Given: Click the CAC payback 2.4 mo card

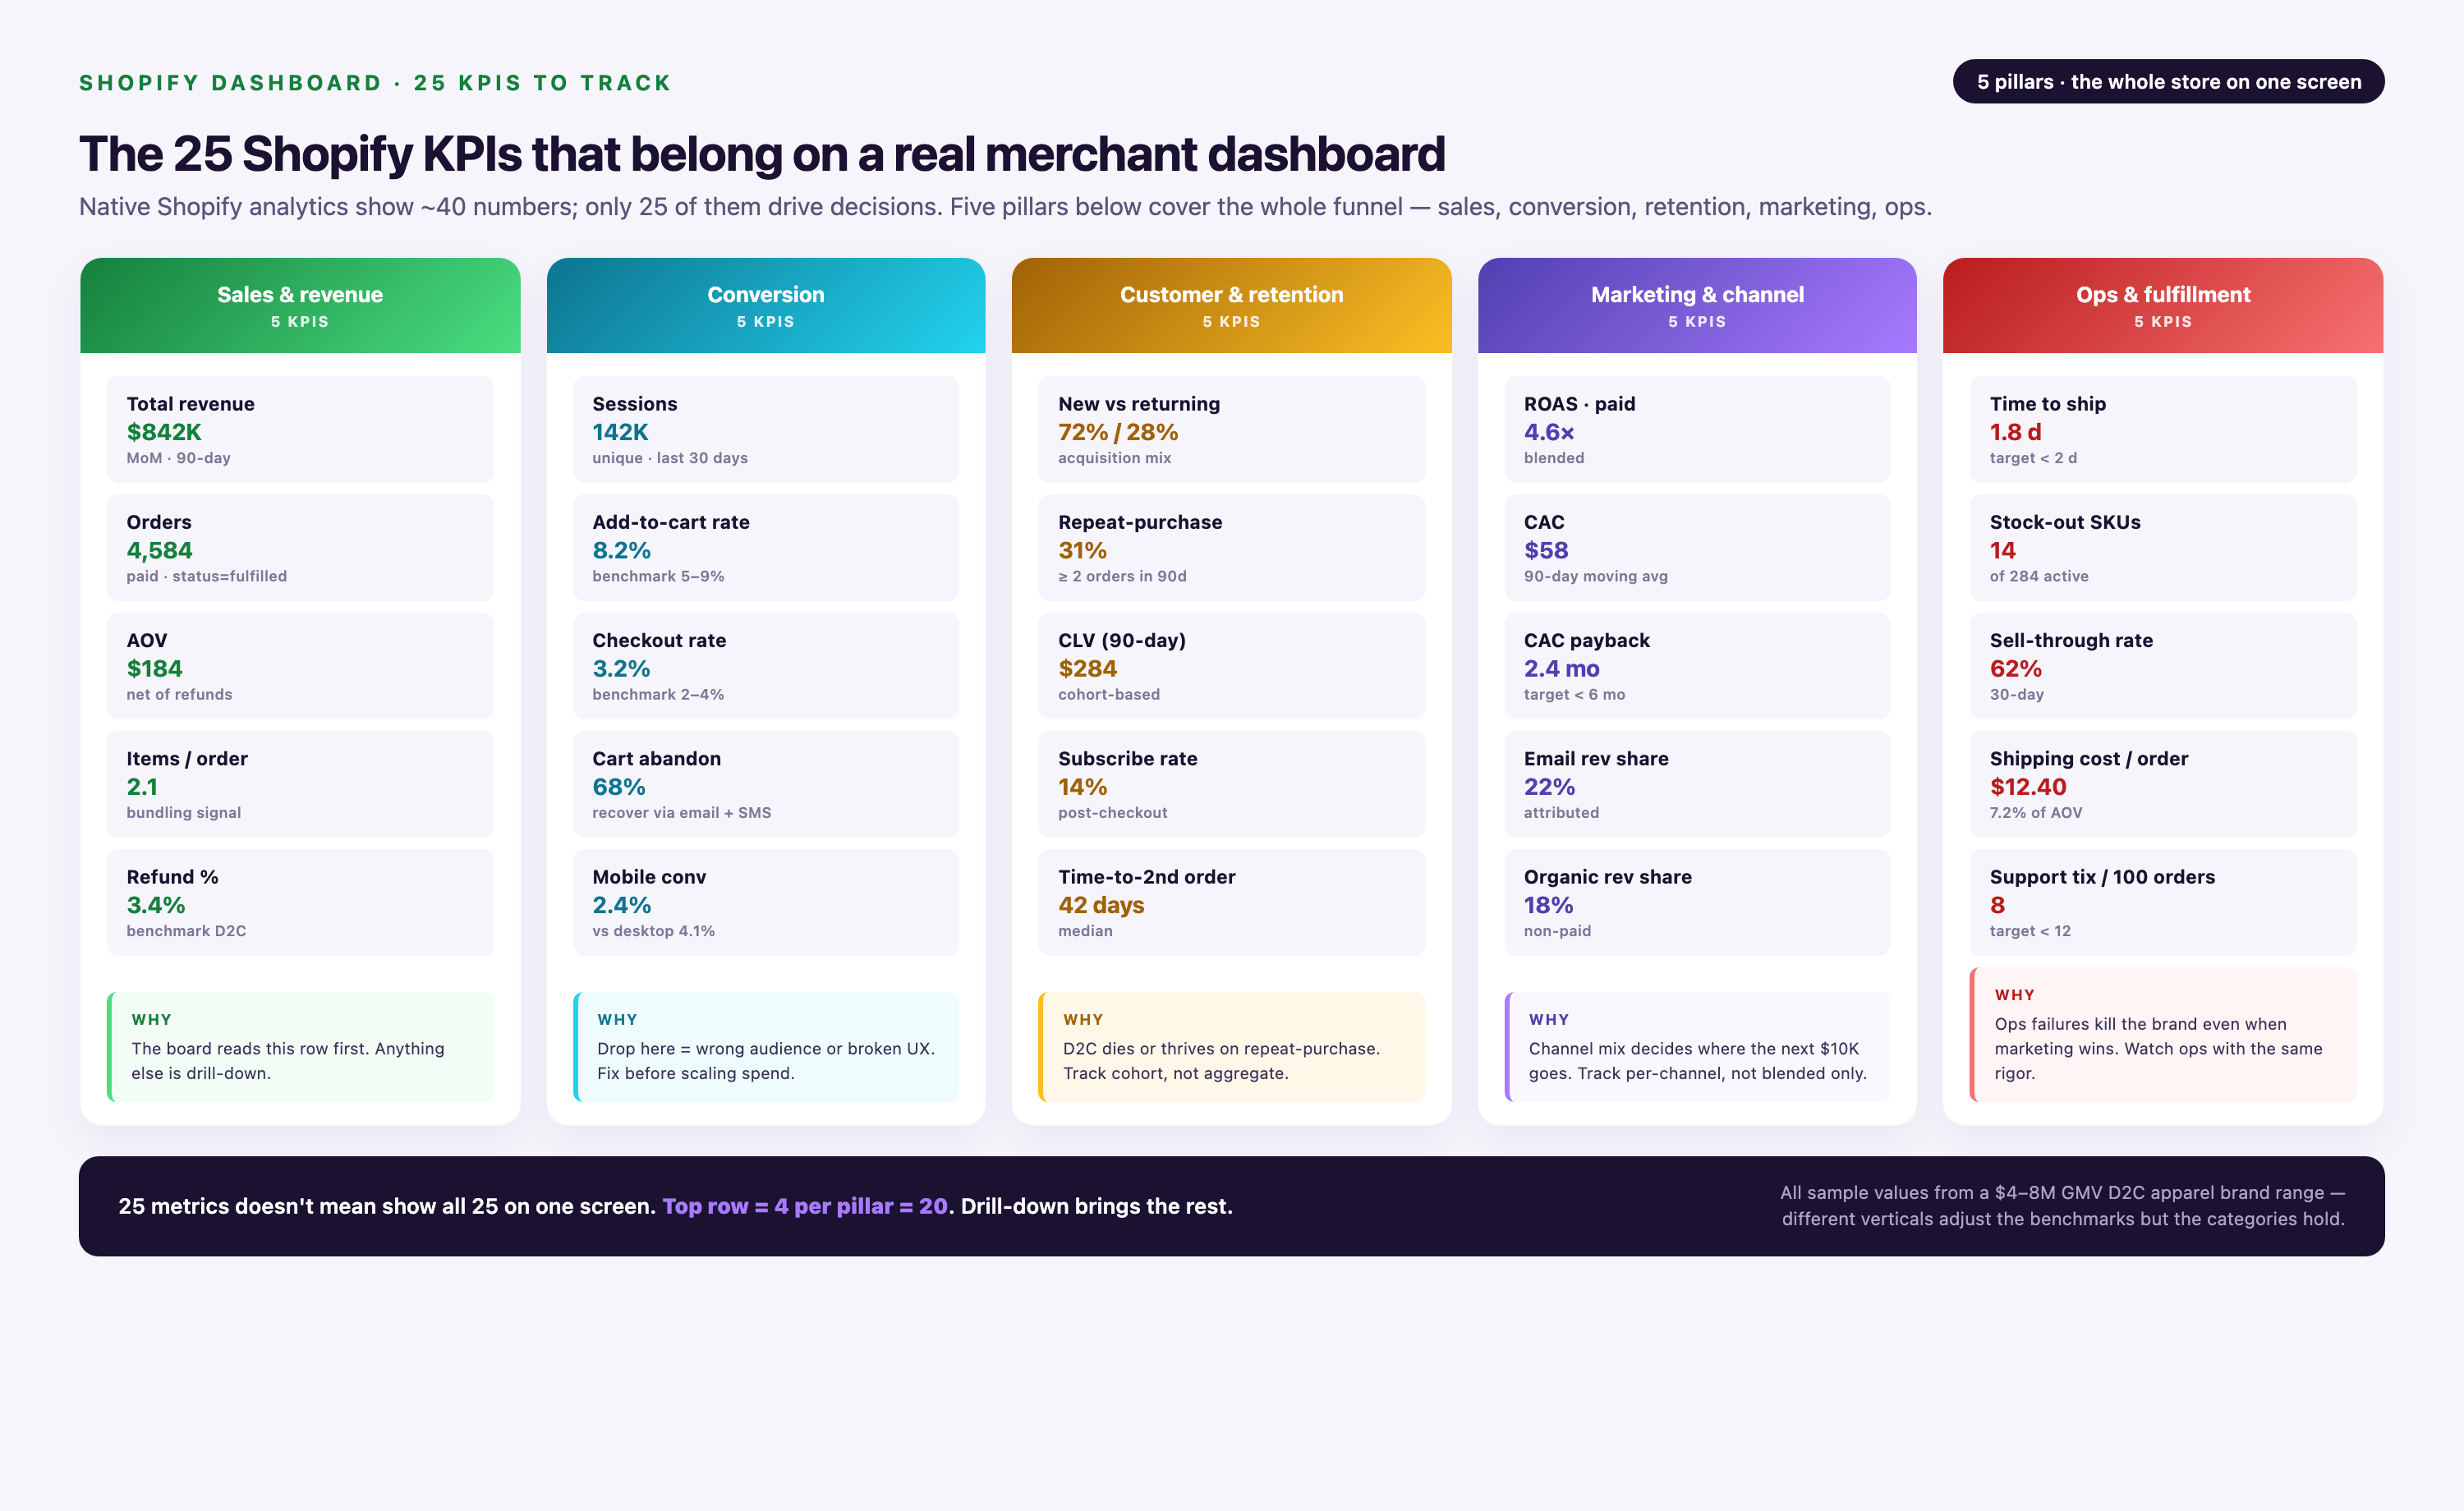Looking at the screenshot, I should click(x=1697, y=666).
